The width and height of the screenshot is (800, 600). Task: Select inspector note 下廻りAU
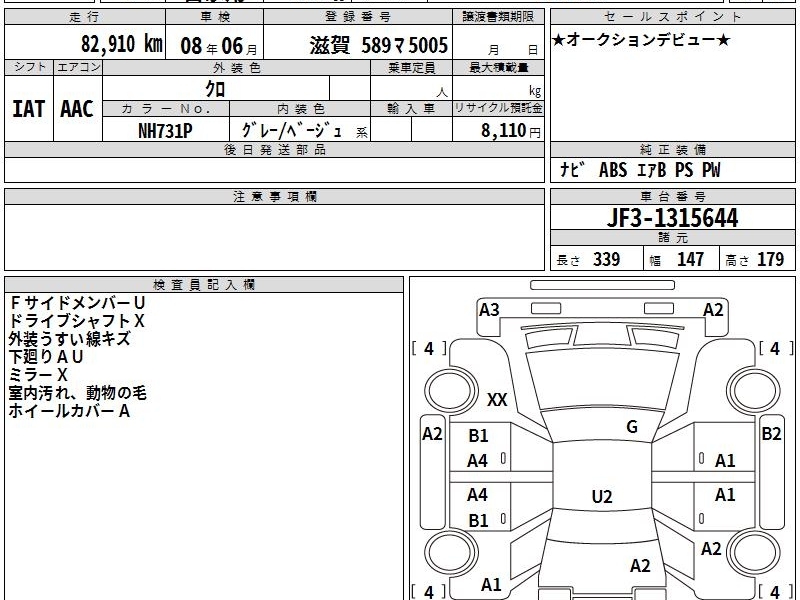pos(46,357)
